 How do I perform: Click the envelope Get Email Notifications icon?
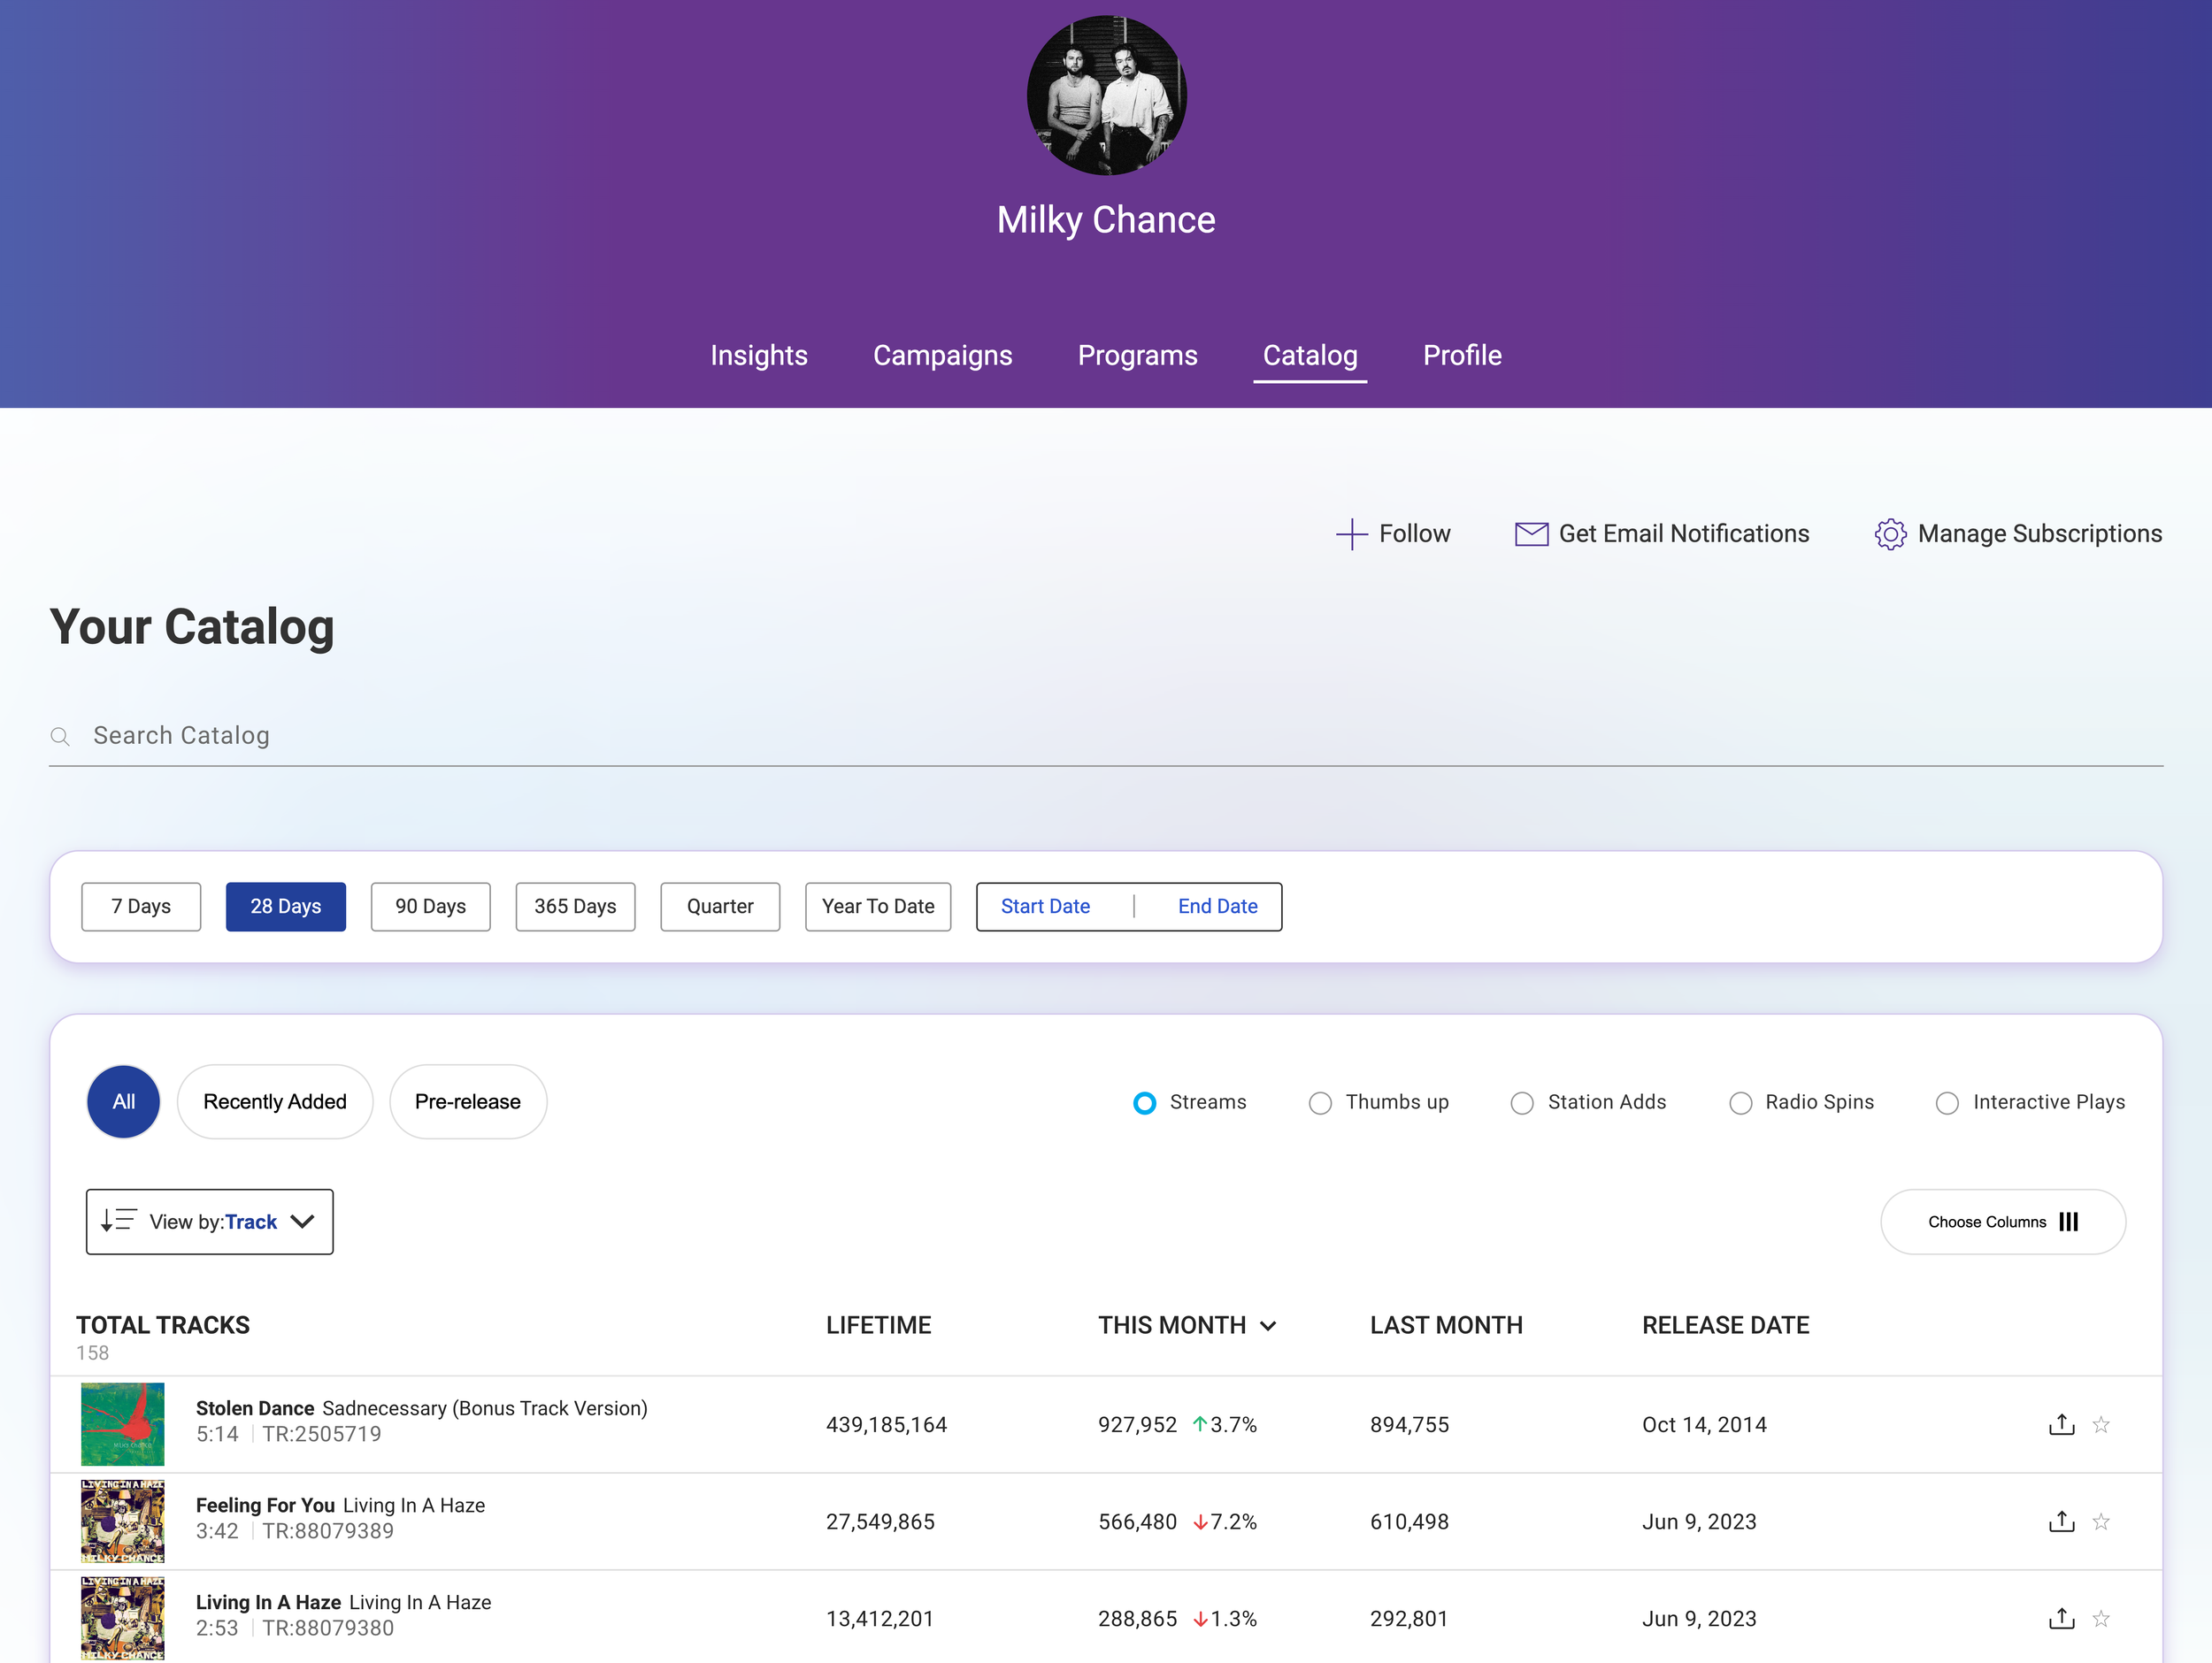[x=1531, y=534]
